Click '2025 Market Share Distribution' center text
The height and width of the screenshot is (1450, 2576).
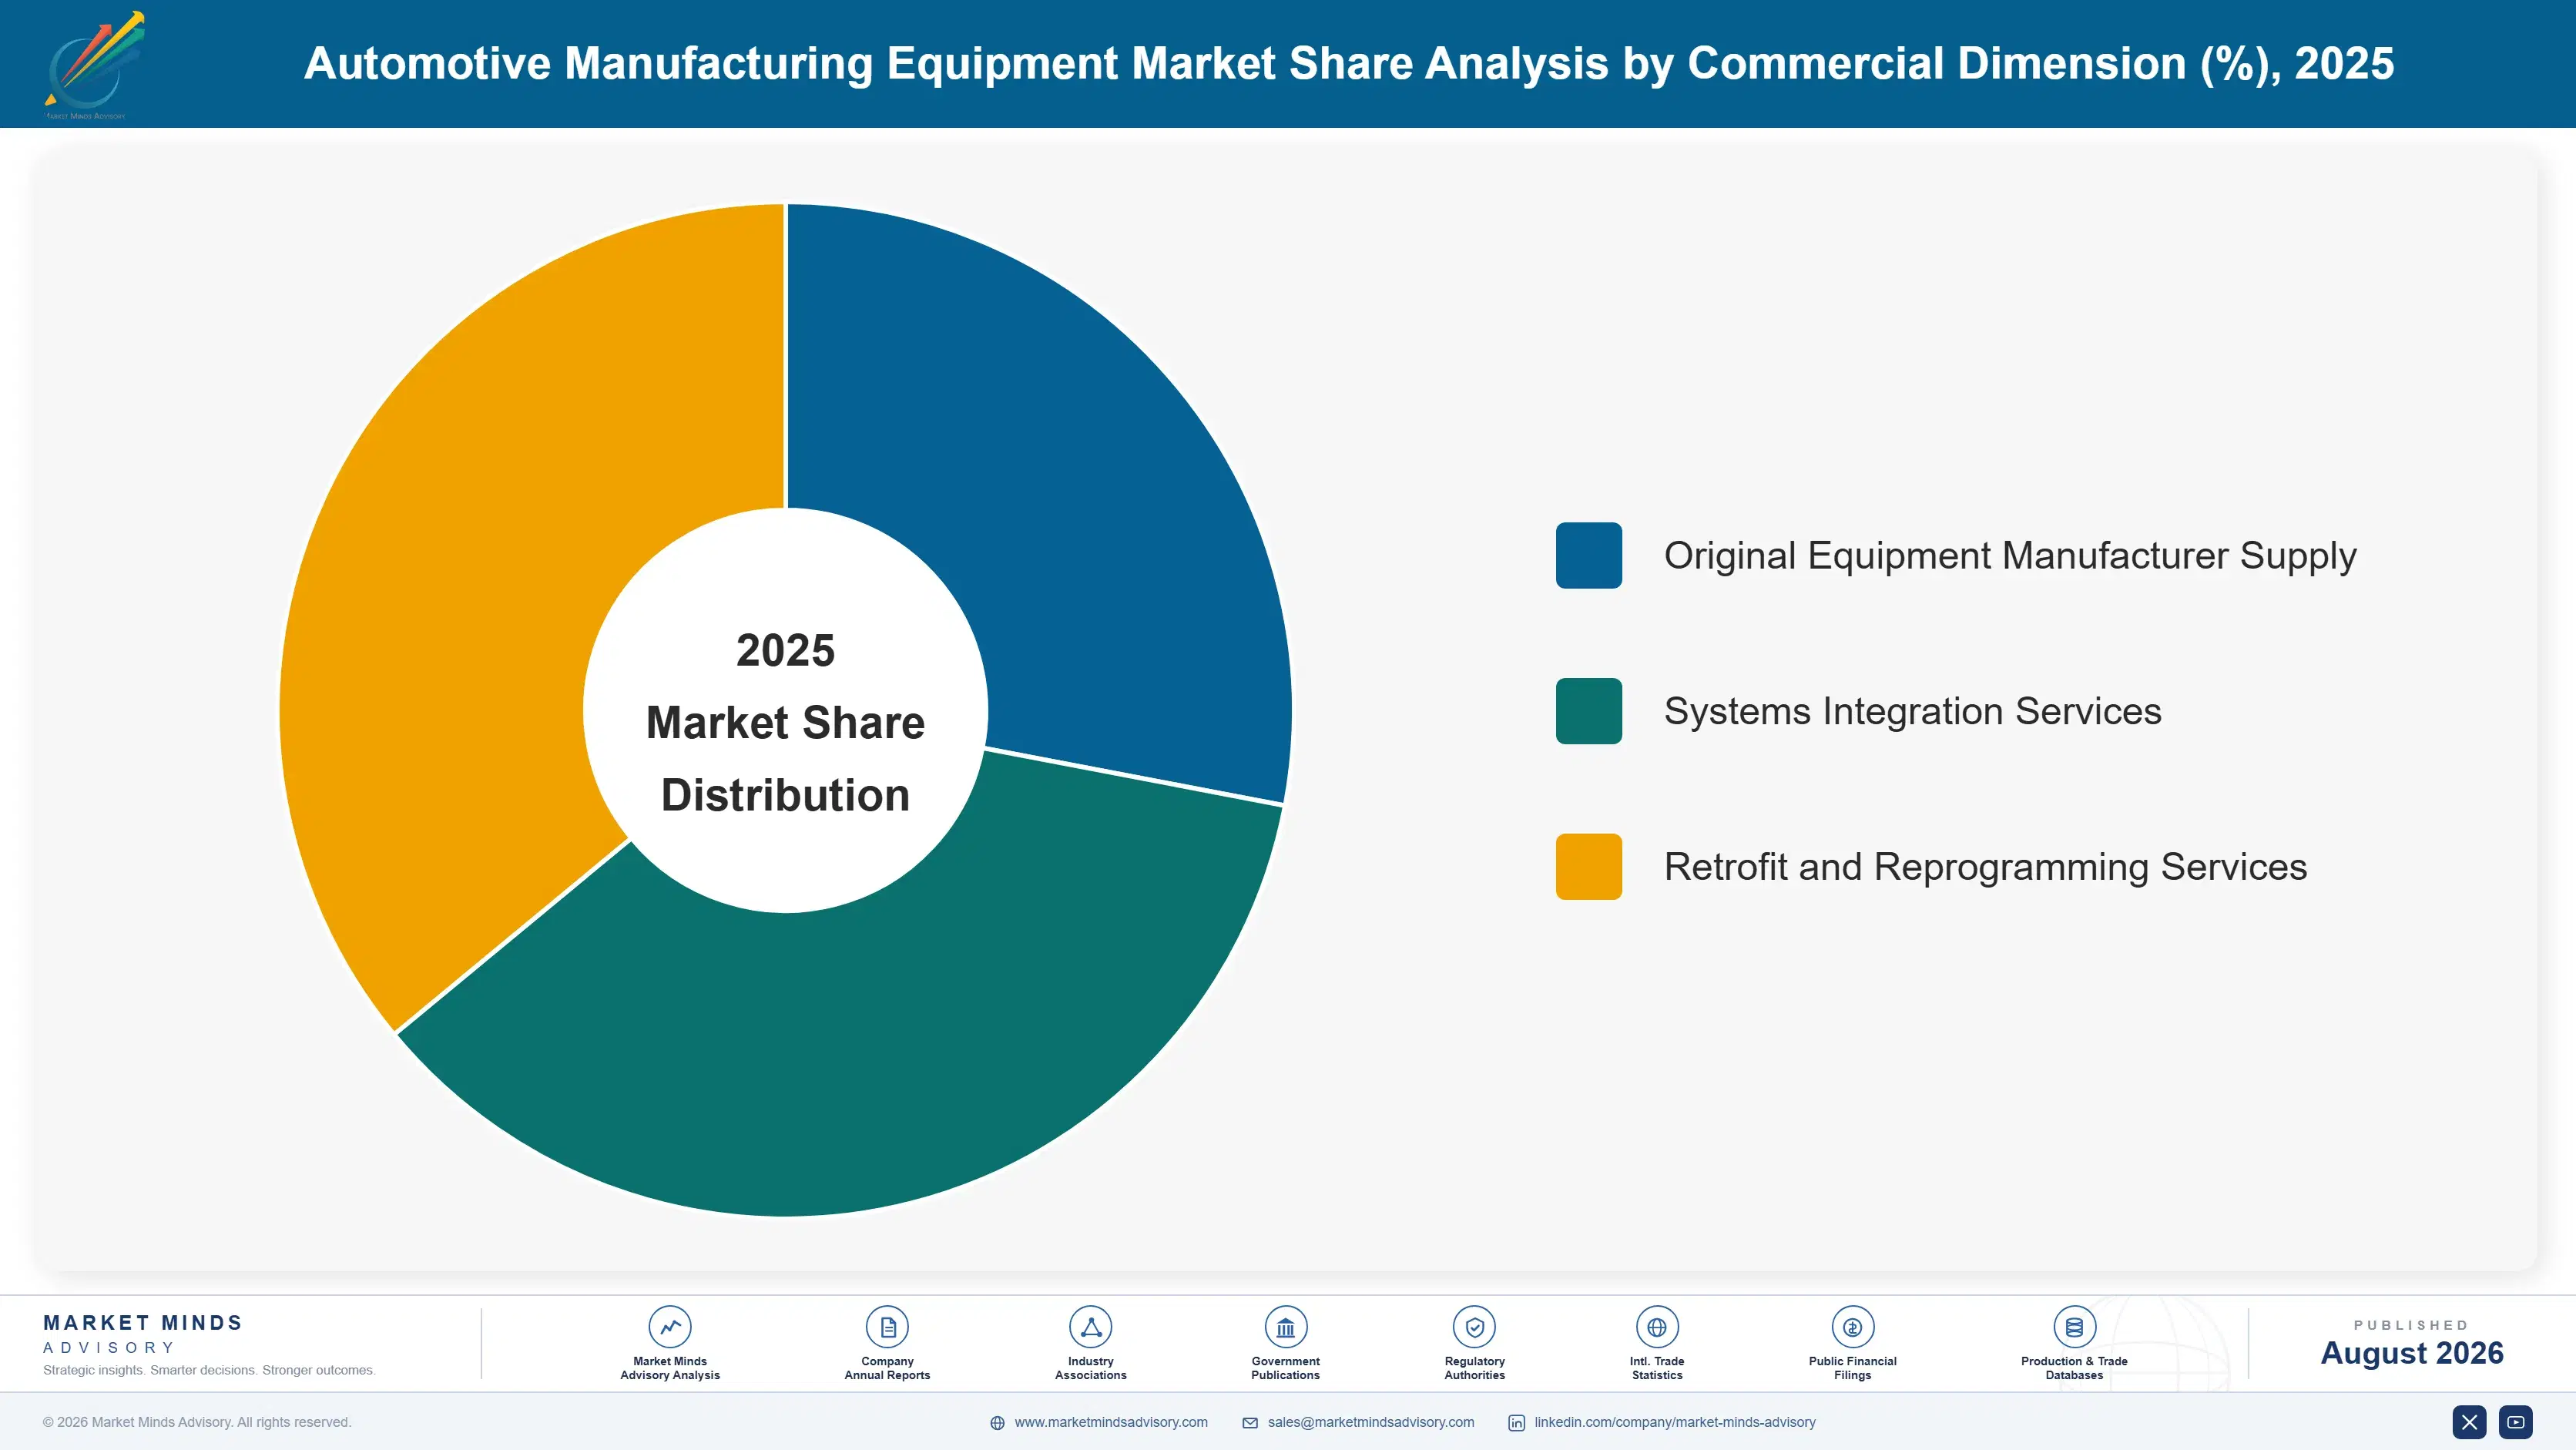pyautogui.click(x=786, y=722)
